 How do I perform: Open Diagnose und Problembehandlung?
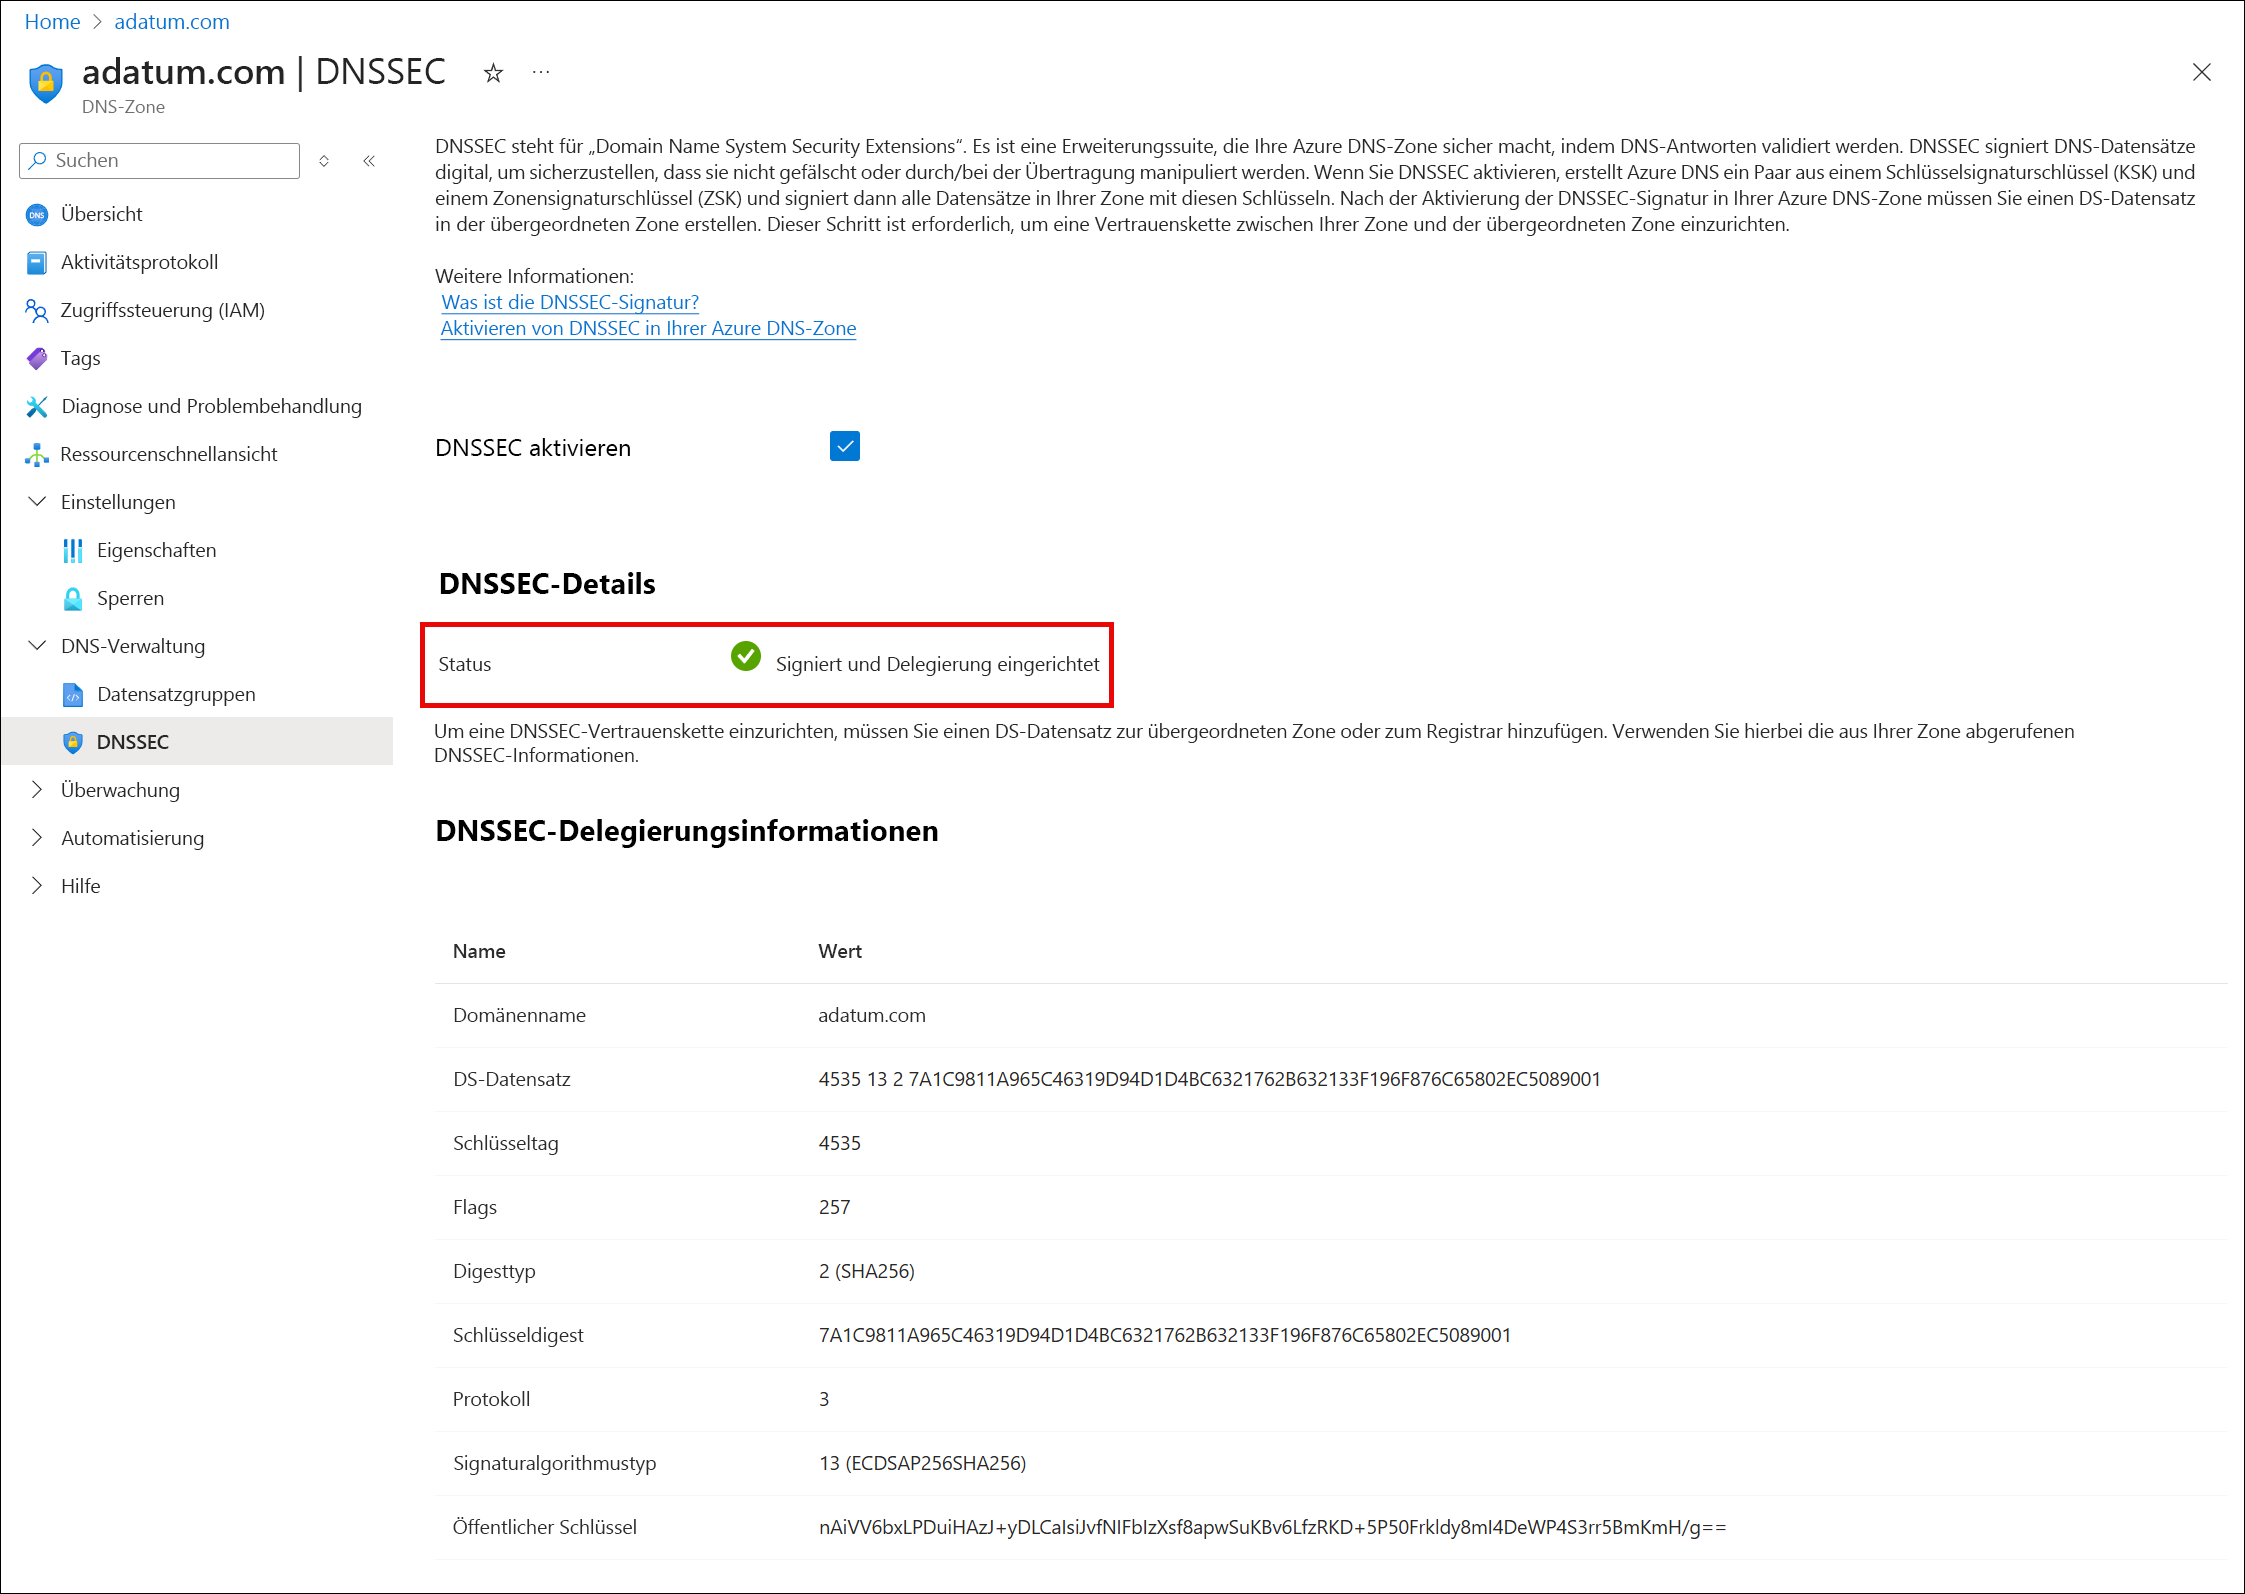tap(211, 406)
